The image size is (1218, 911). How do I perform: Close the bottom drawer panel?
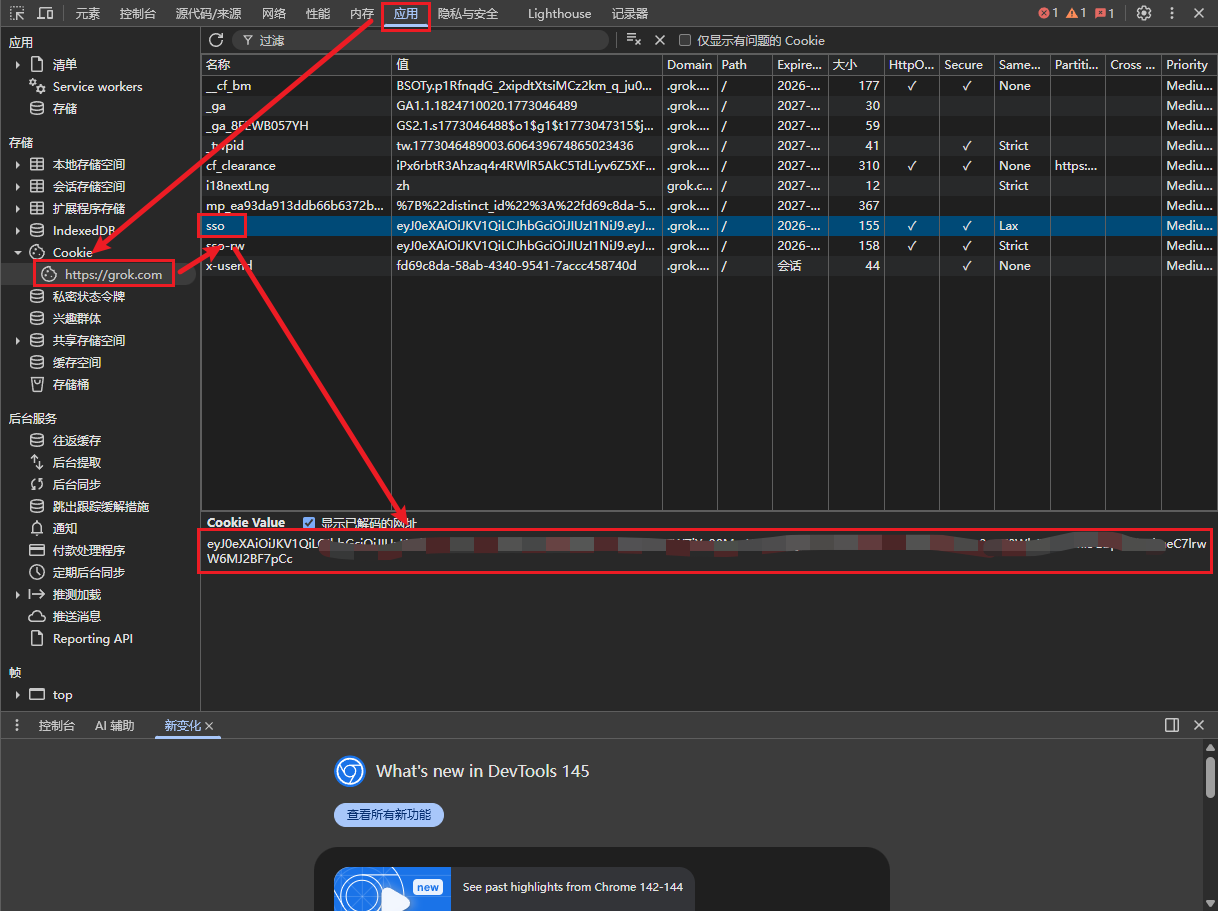(1200, 725)
